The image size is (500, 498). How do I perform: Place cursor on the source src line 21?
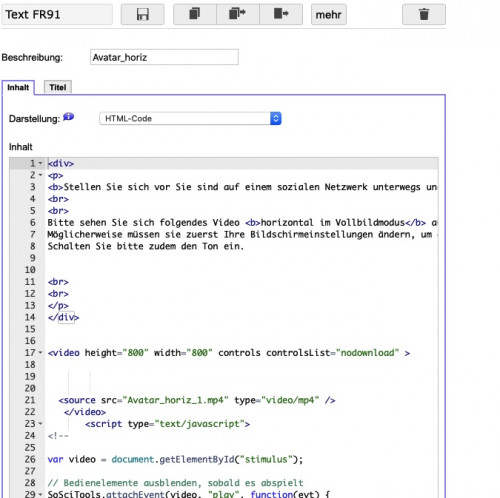pos(197,400)
